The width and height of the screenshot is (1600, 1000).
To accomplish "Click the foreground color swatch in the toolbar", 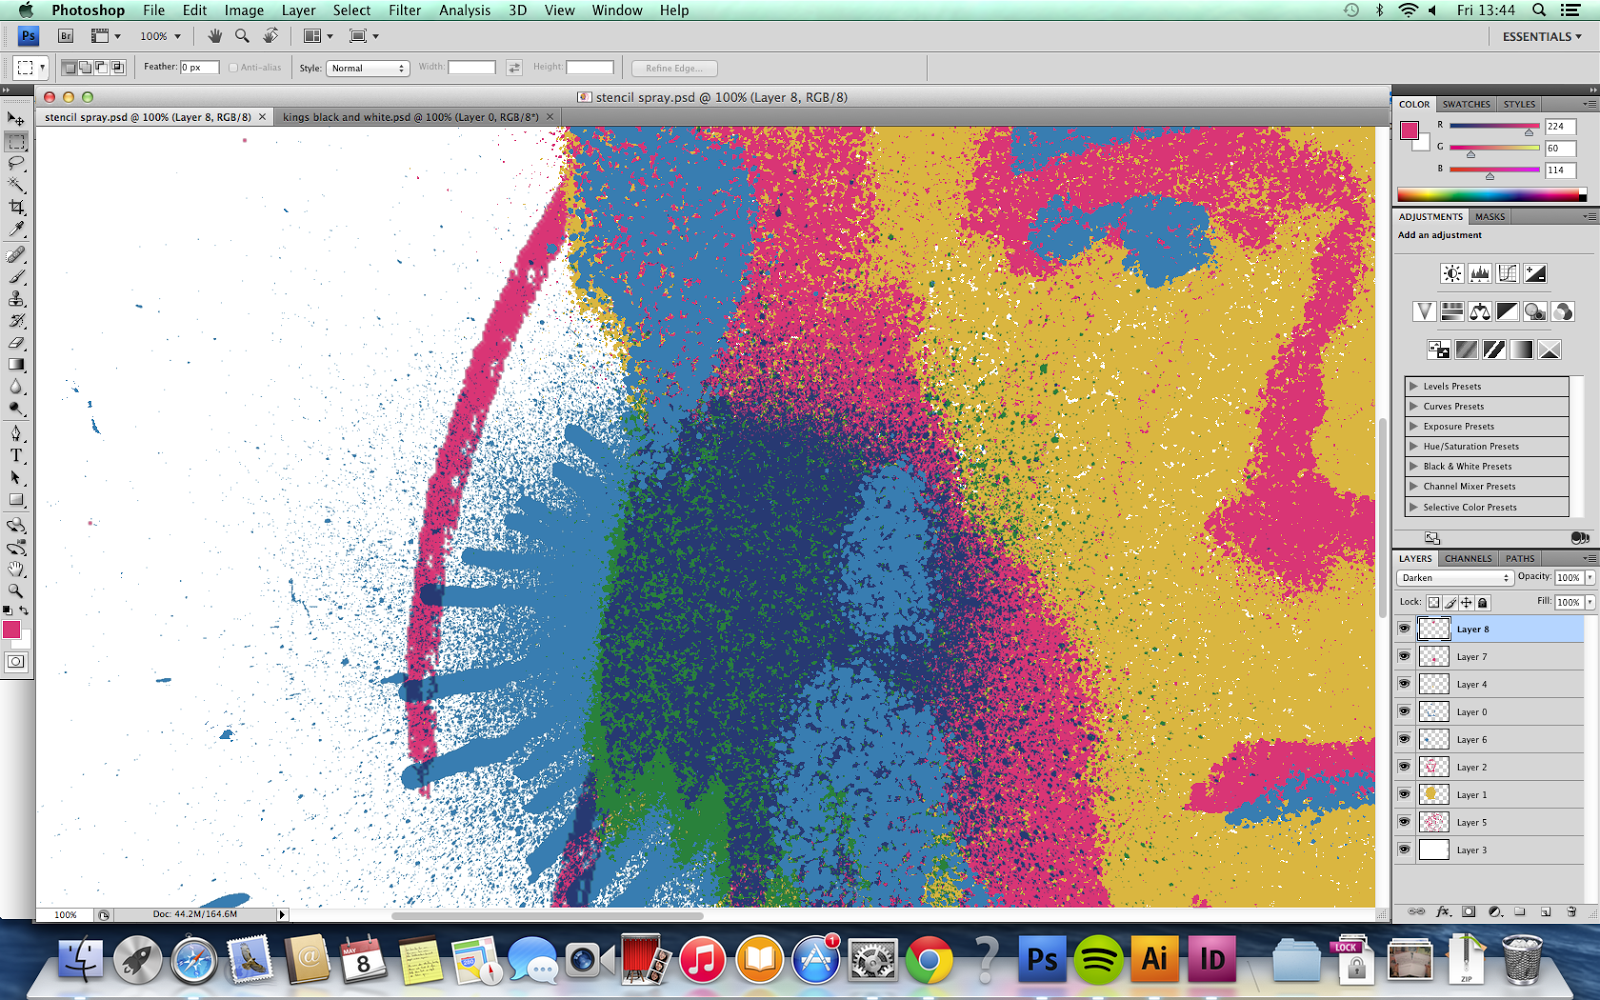I will coord(13,630).
